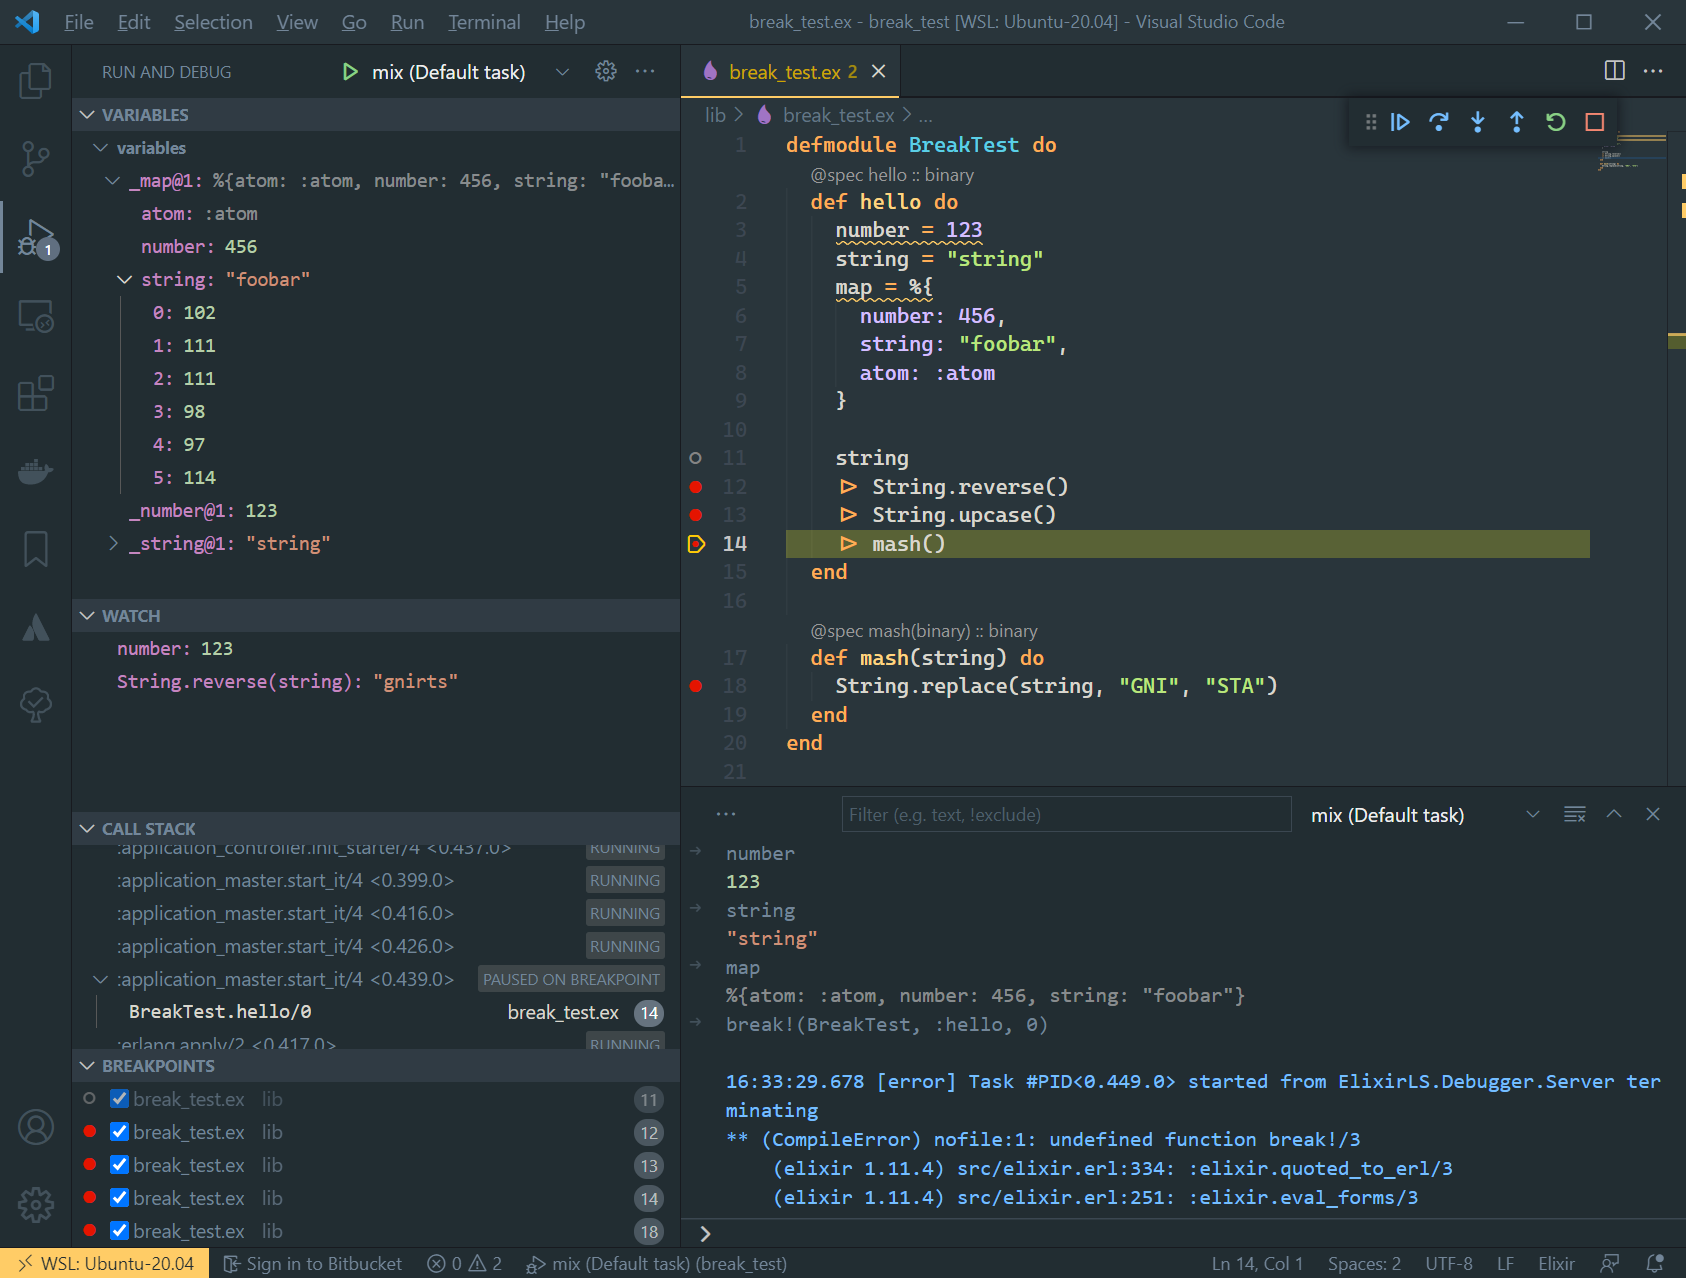This screenshot has height=1278, width=1686.
Task: Open notifications bell in status bar
Action: pos(1655,1263)
